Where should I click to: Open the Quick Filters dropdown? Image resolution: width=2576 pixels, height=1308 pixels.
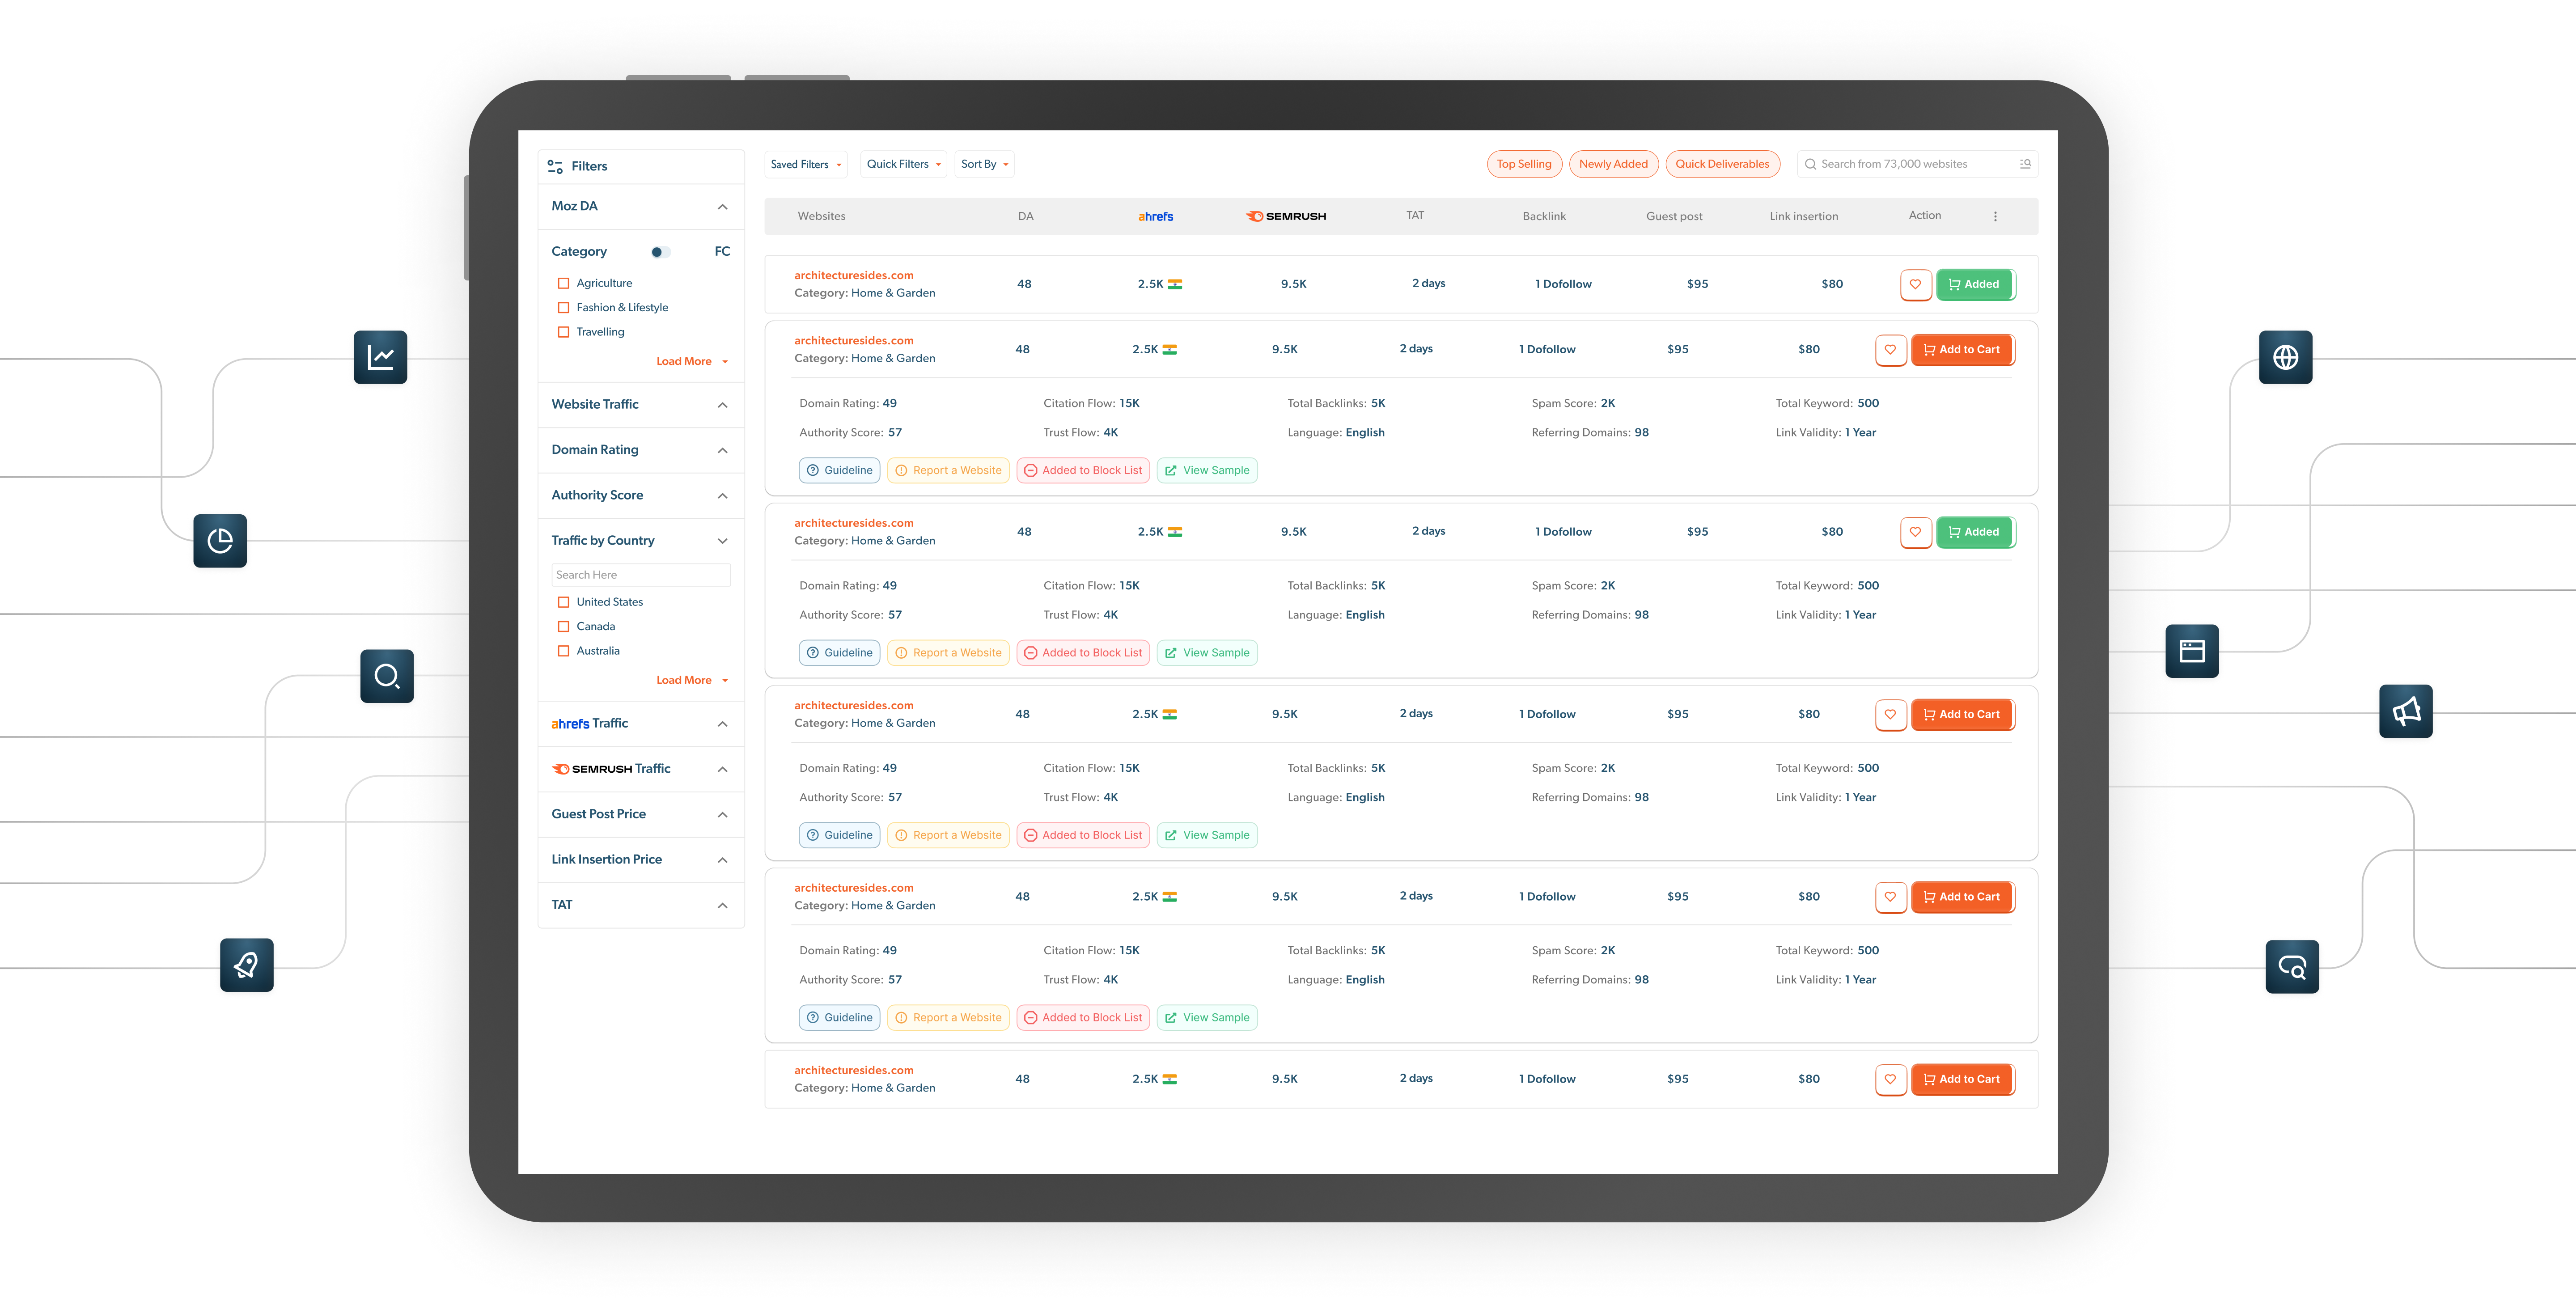904,164
